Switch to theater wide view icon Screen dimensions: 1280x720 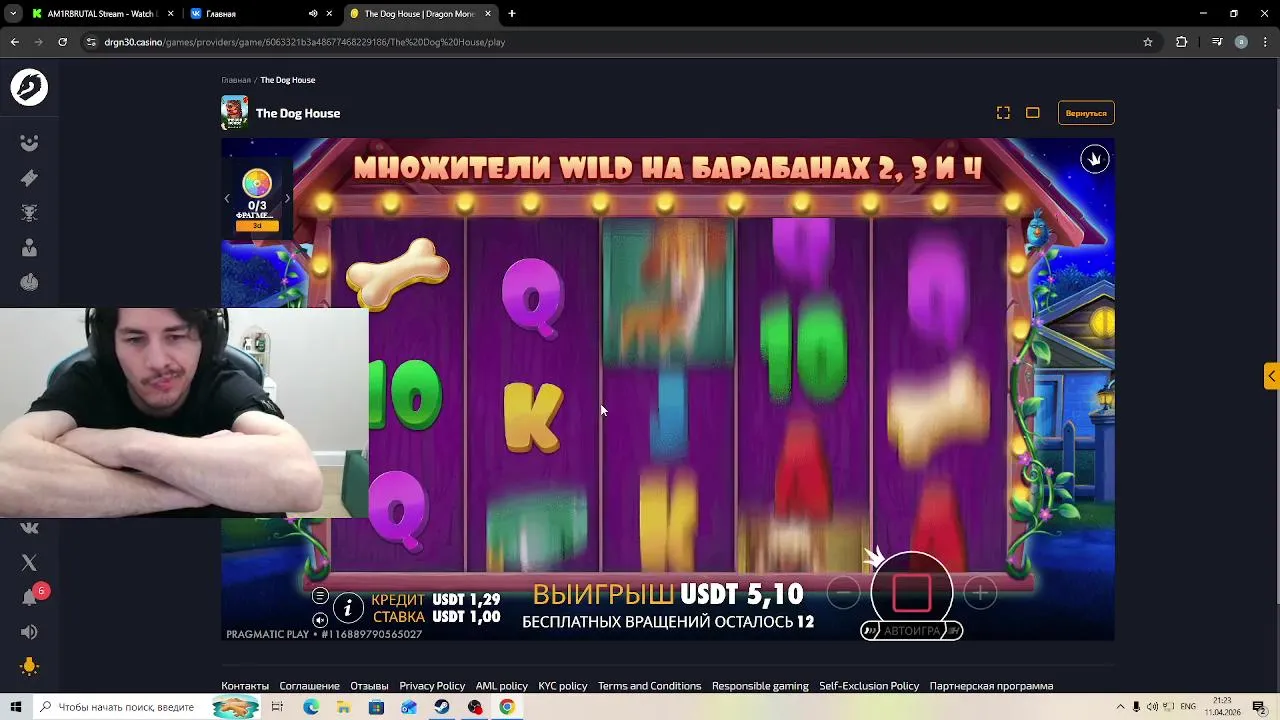click(x=1033, y=113)
